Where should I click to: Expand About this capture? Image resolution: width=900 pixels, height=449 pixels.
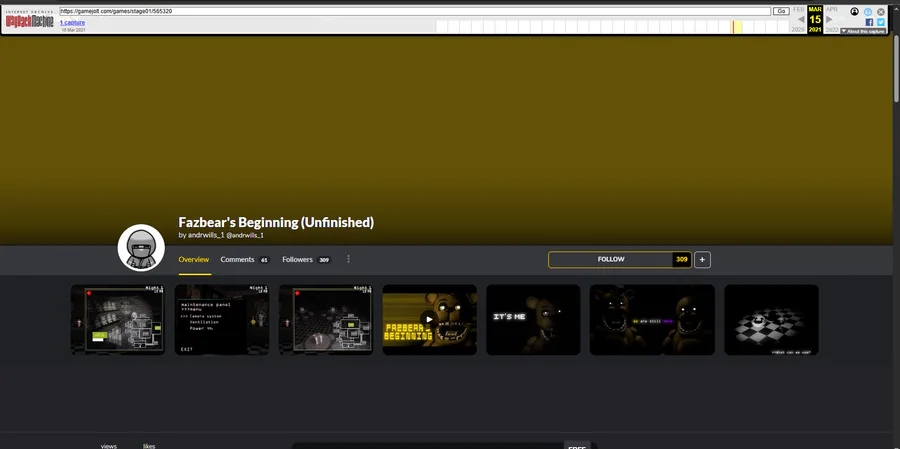point(863,31)
